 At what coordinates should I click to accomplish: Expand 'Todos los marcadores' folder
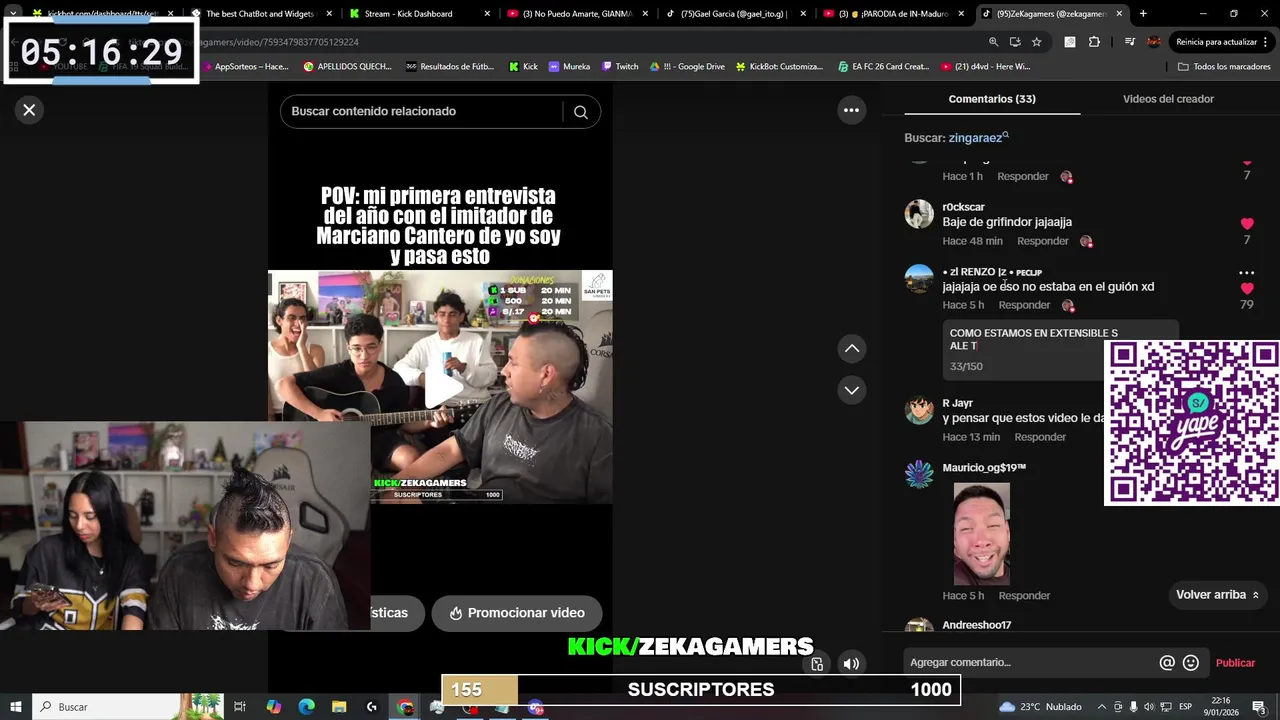[1224, 67]
